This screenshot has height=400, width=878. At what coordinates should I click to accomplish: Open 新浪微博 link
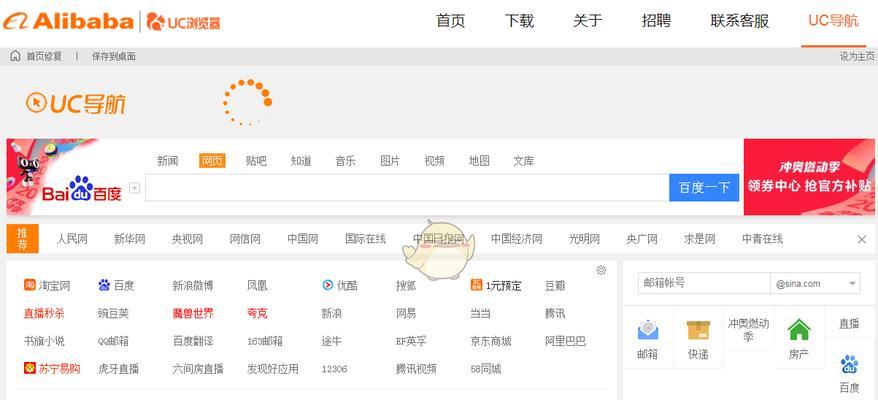click(x=193, y=286)
